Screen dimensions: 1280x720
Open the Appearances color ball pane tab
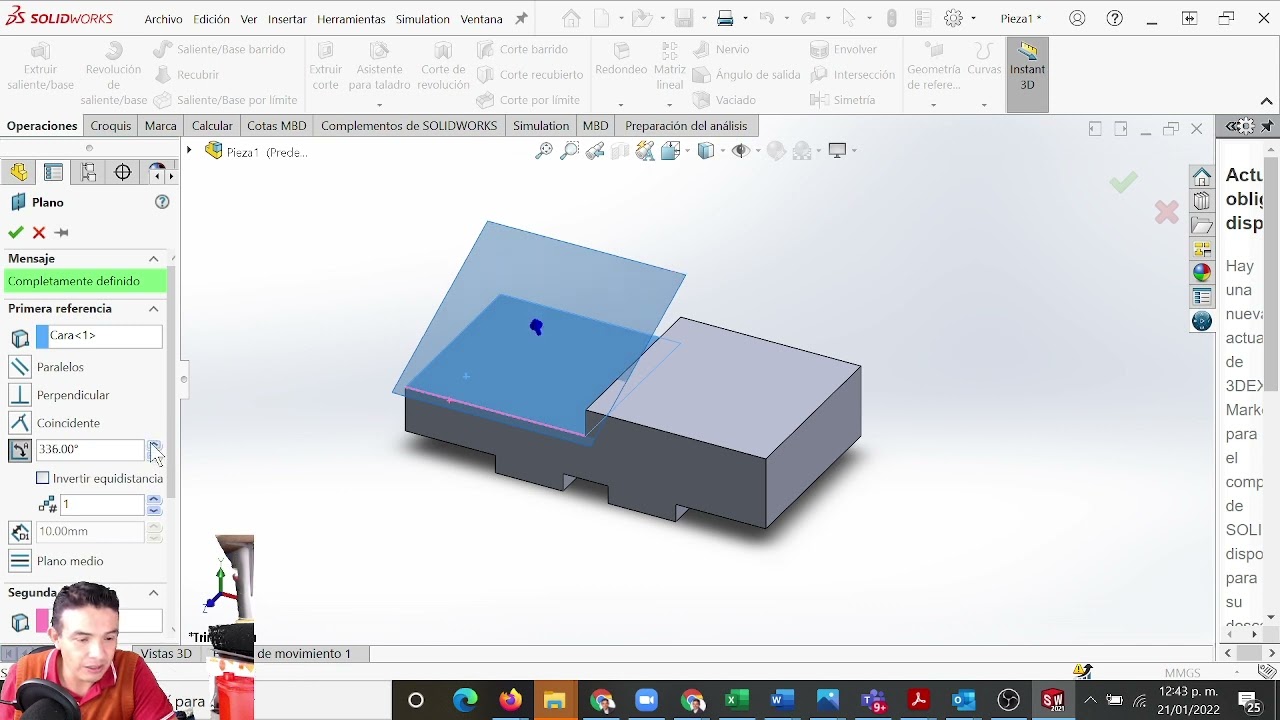point(1202,272)
